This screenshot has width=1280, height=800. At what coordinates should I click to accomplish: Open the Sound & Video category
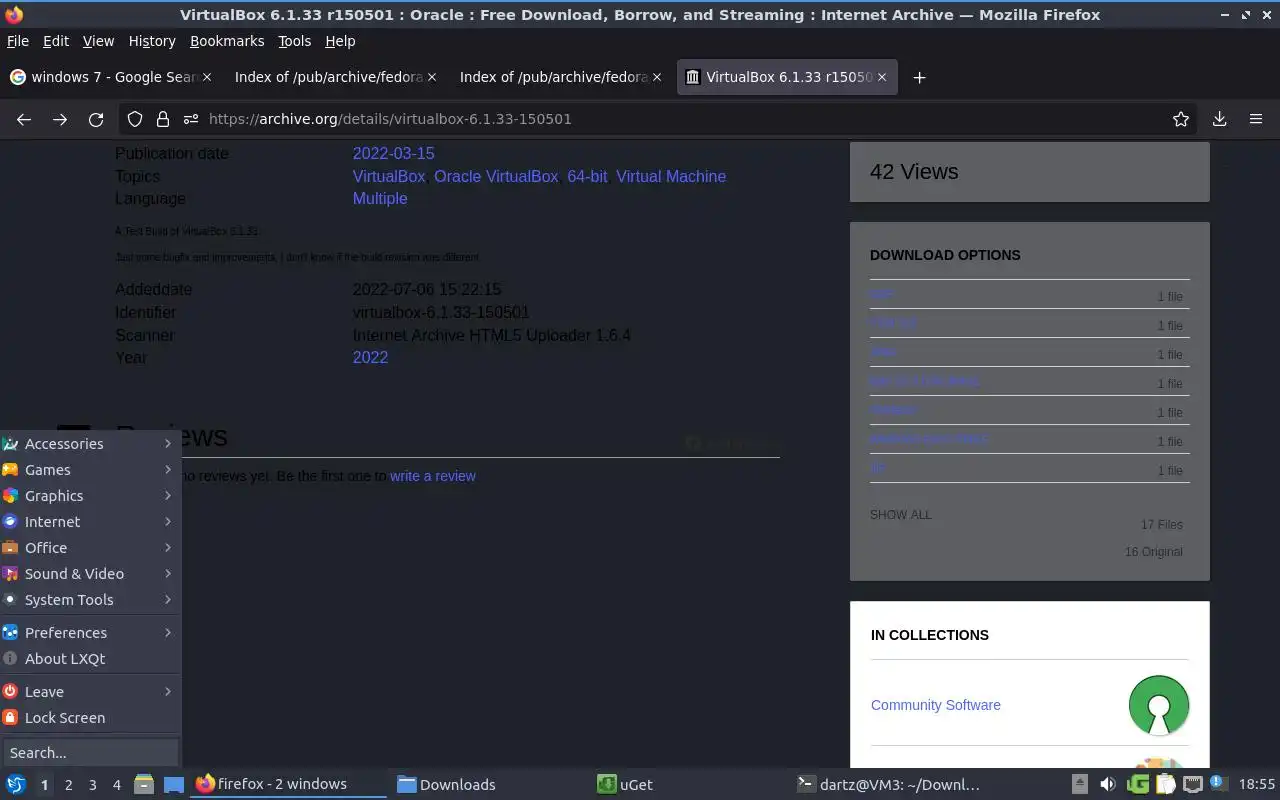tap(90, 573)
